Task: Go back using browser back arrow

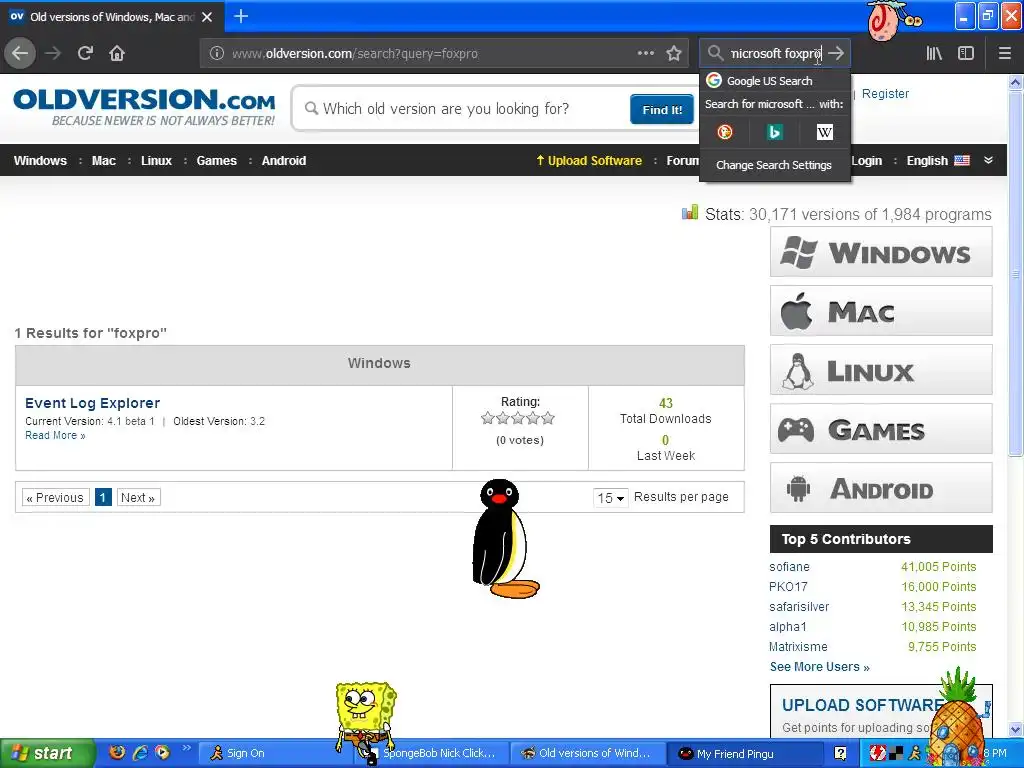Action: point(20,54)
